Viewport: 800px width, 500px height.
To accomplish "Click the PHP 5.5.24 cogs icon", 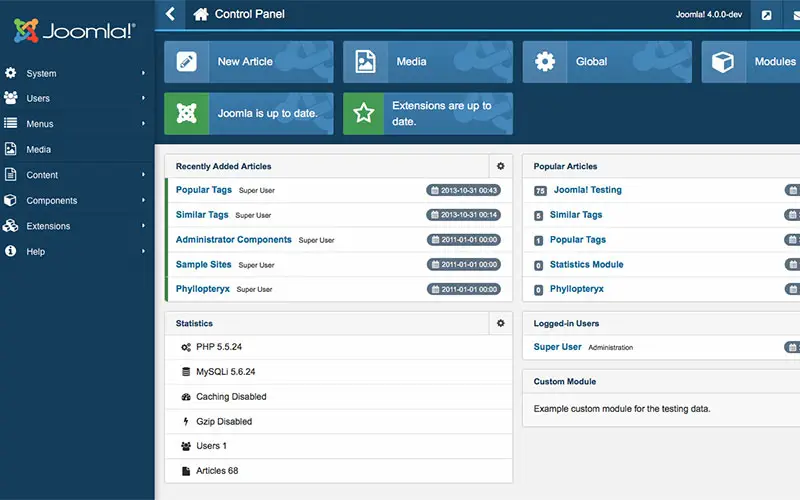I will 186,347.
